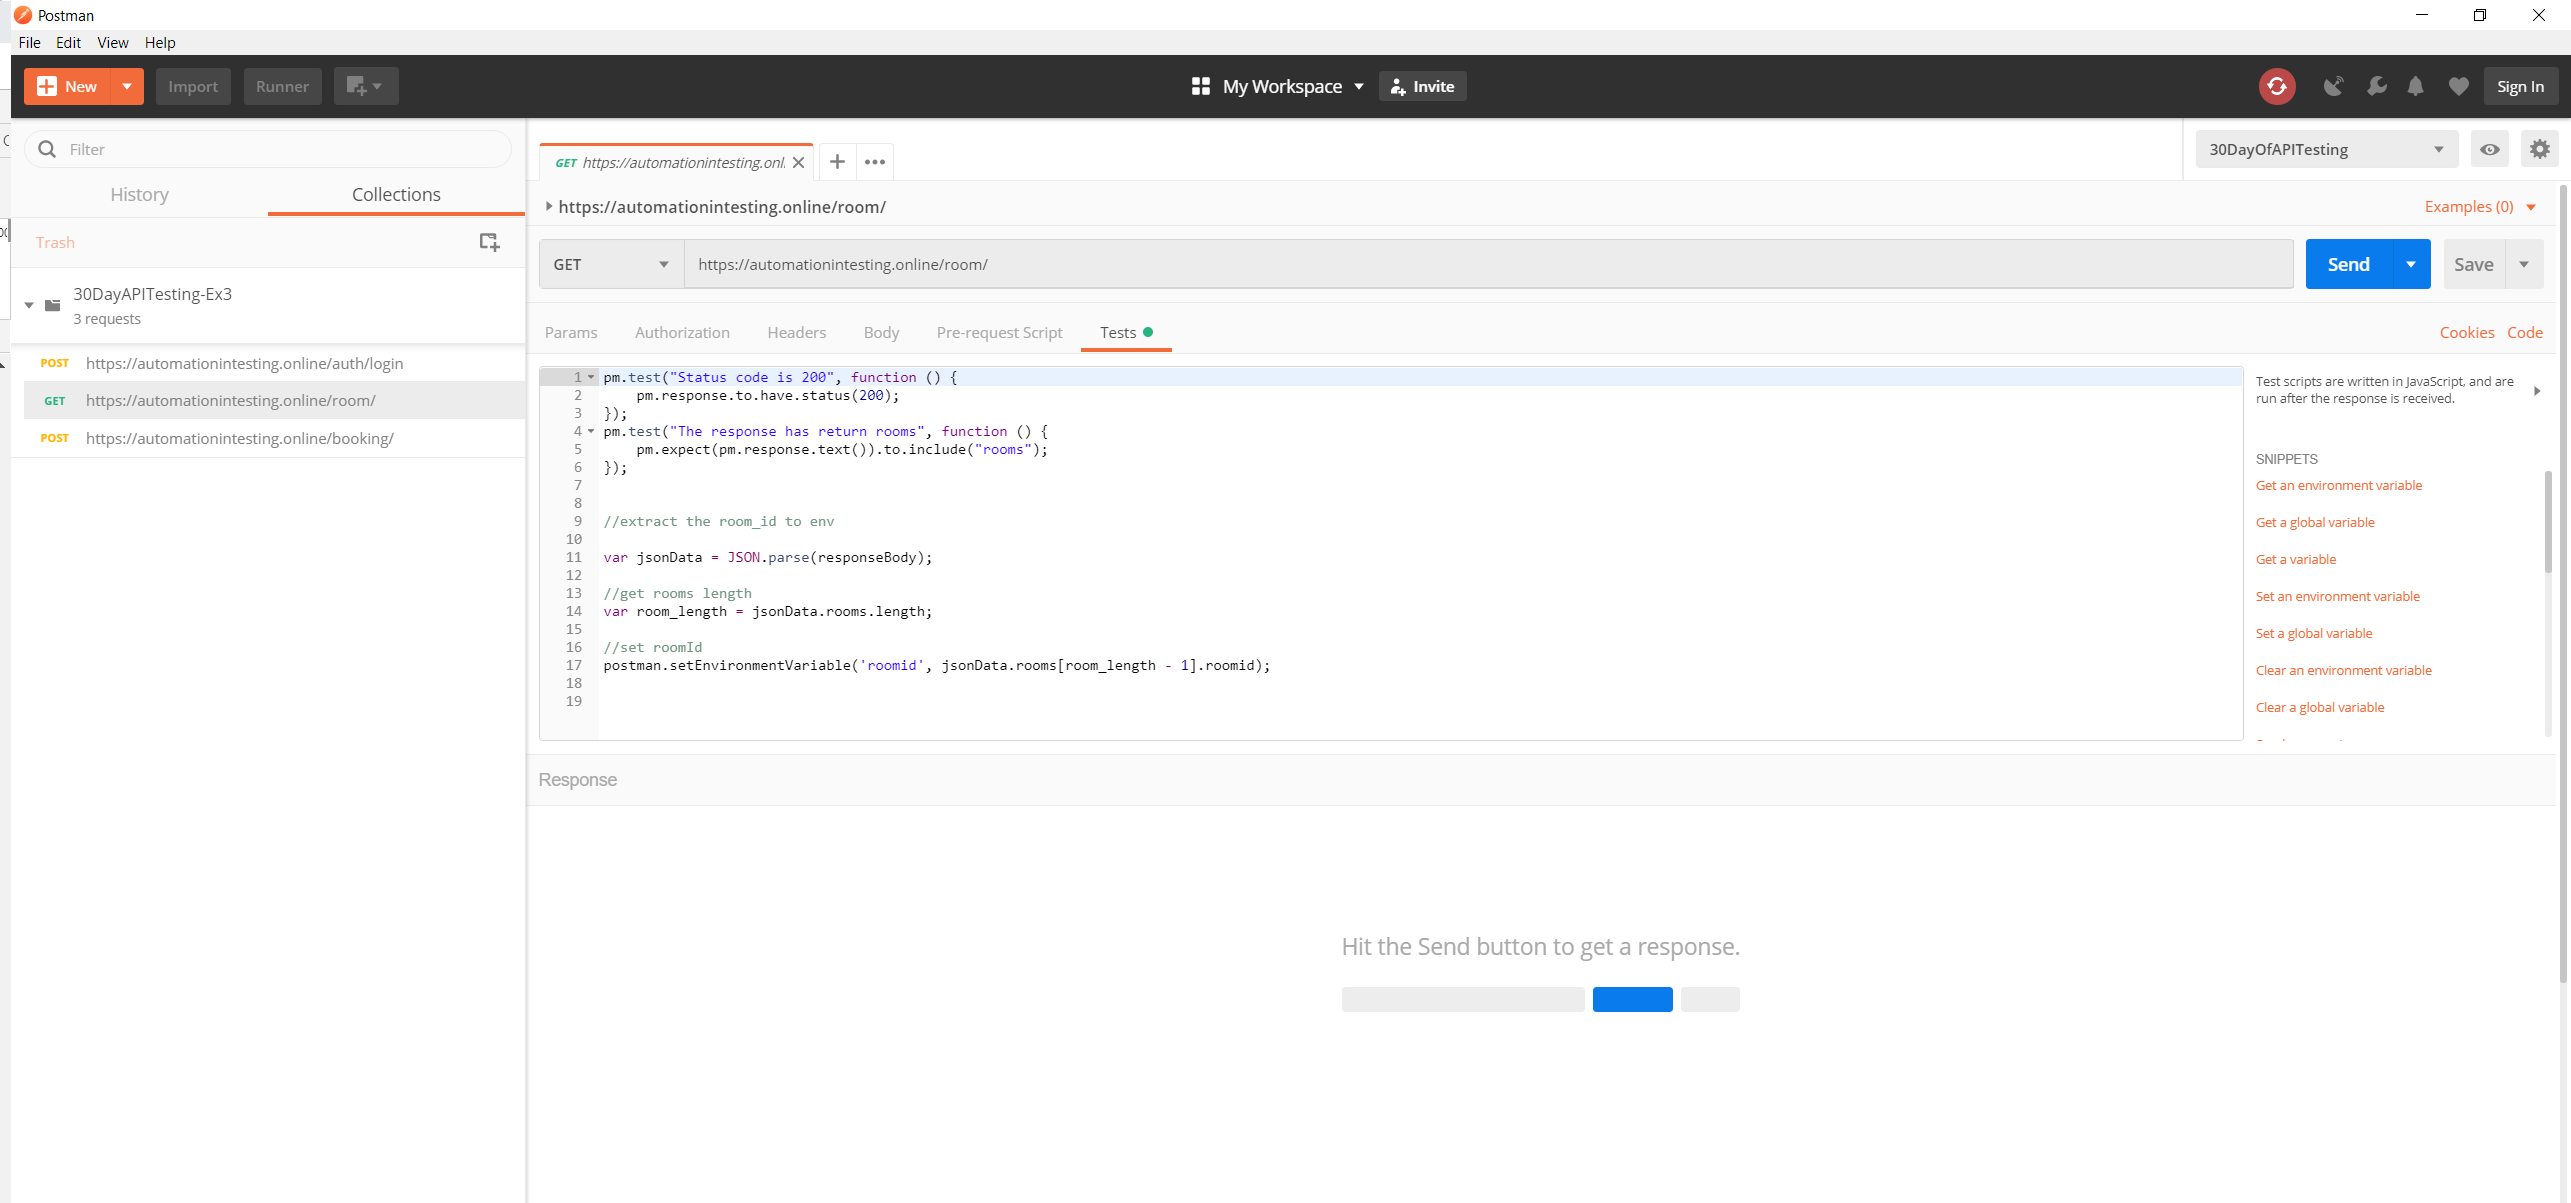Switch to the Params tab
The height and width of the screenshot is (1203, 2571).
coord(571,332)
